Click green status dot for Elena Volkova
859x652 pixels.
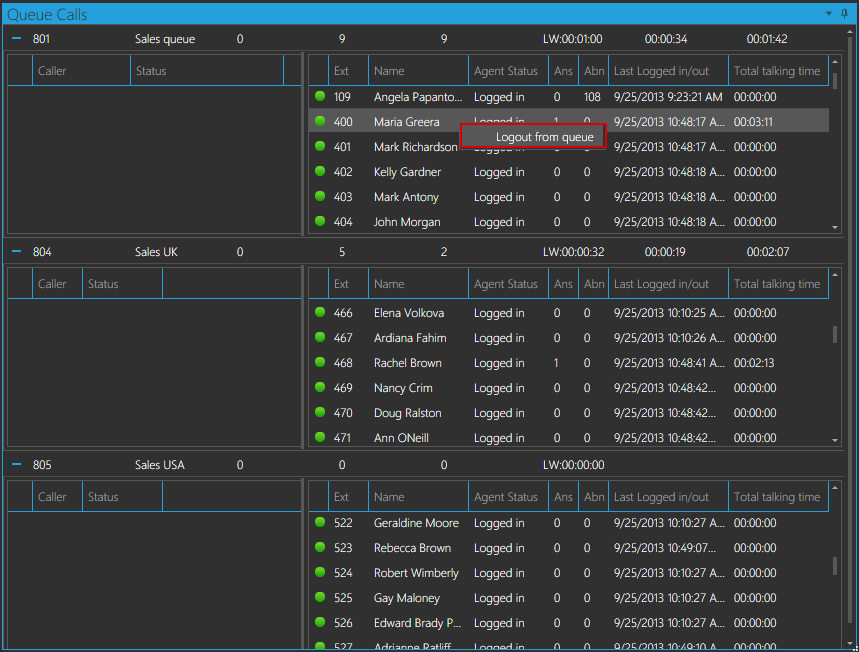320,312
